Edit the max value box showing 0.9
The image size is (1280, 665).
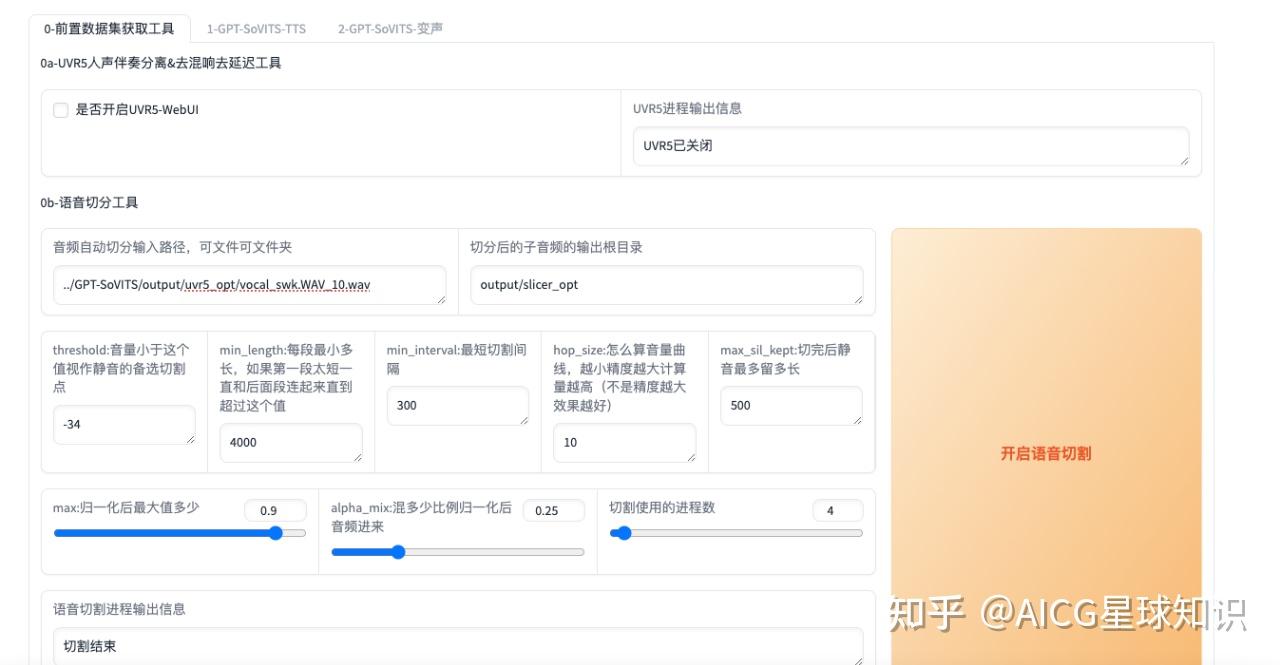276,510
